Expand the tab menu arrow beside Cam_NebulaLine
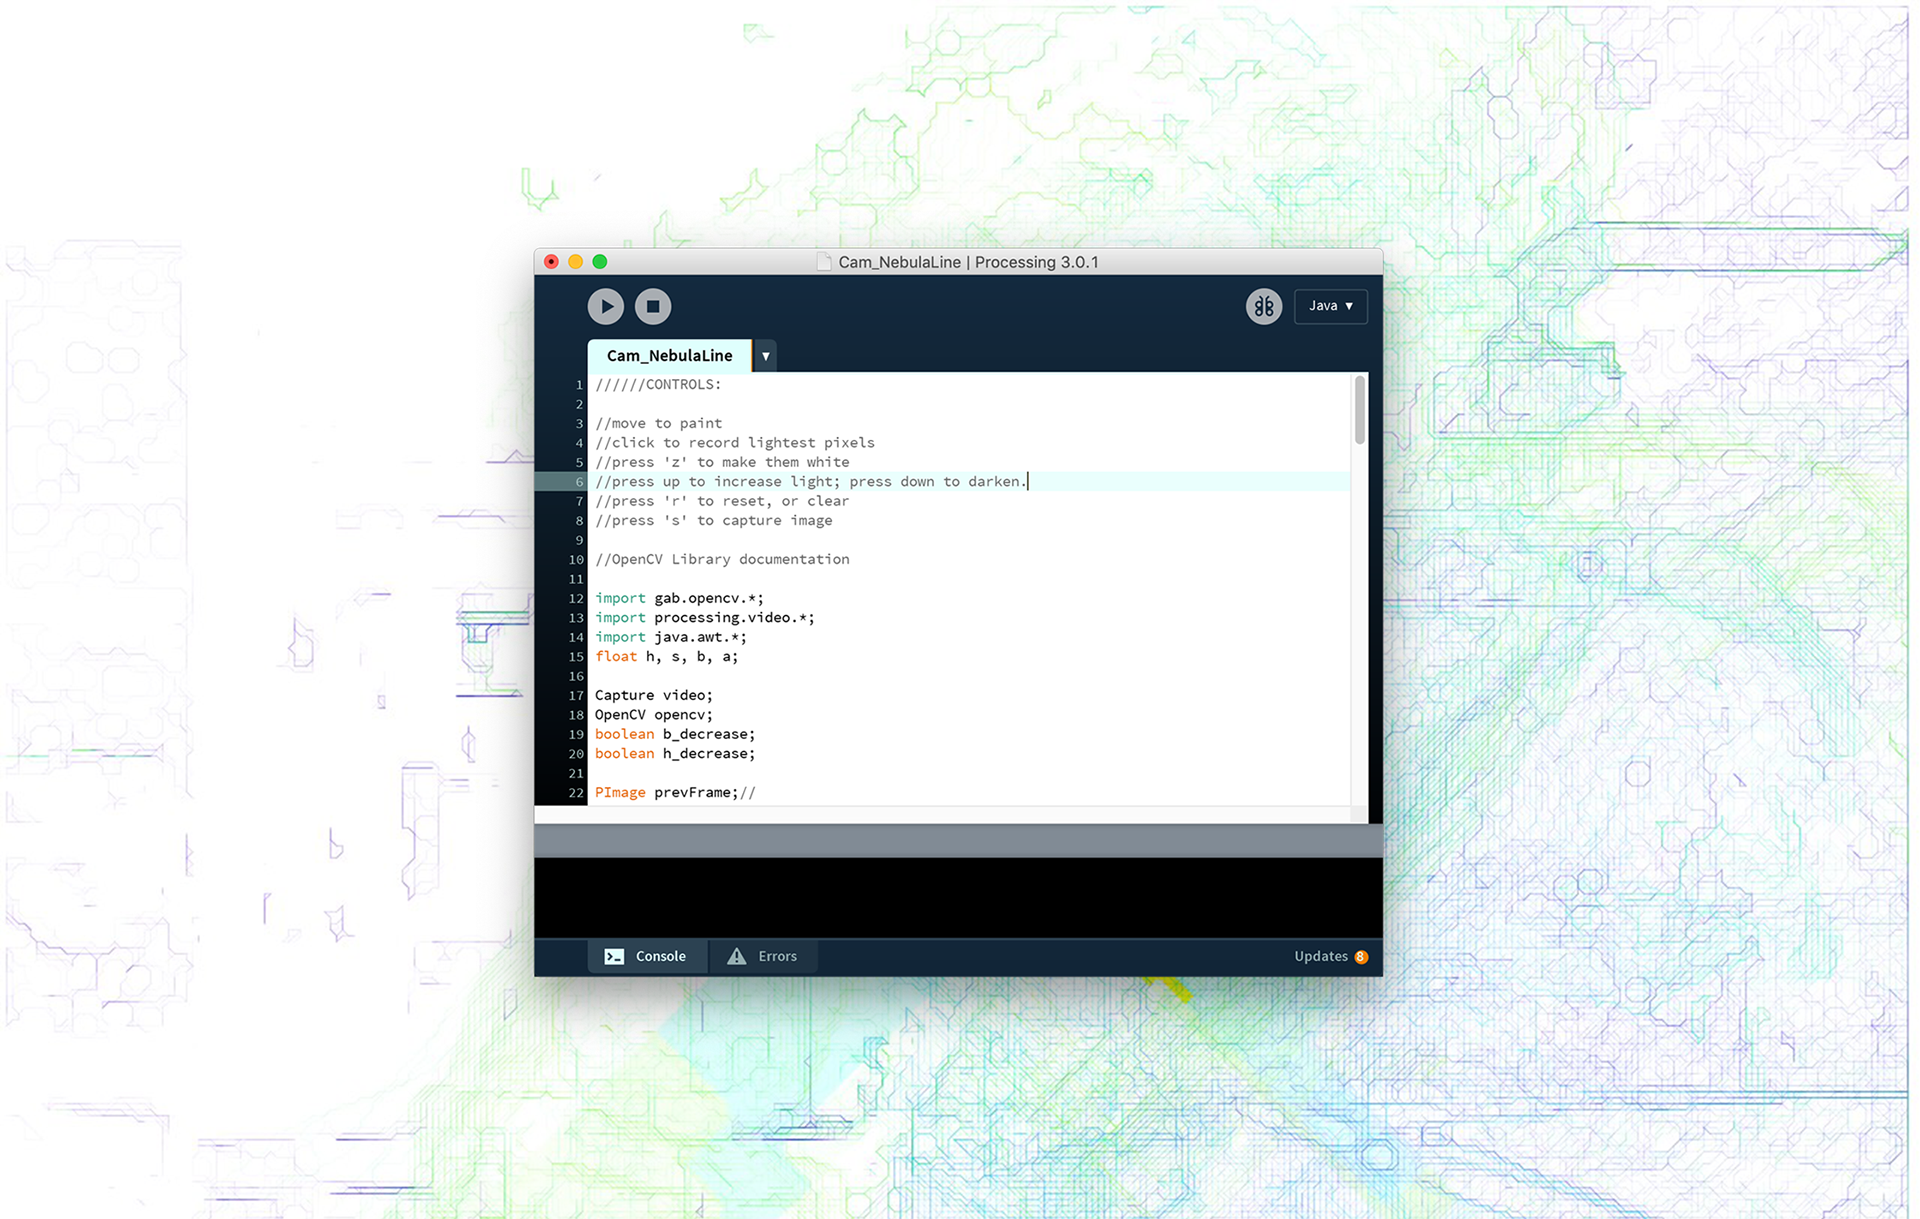The width and height of the screenshot is (1920, 1219). (765, 356)
